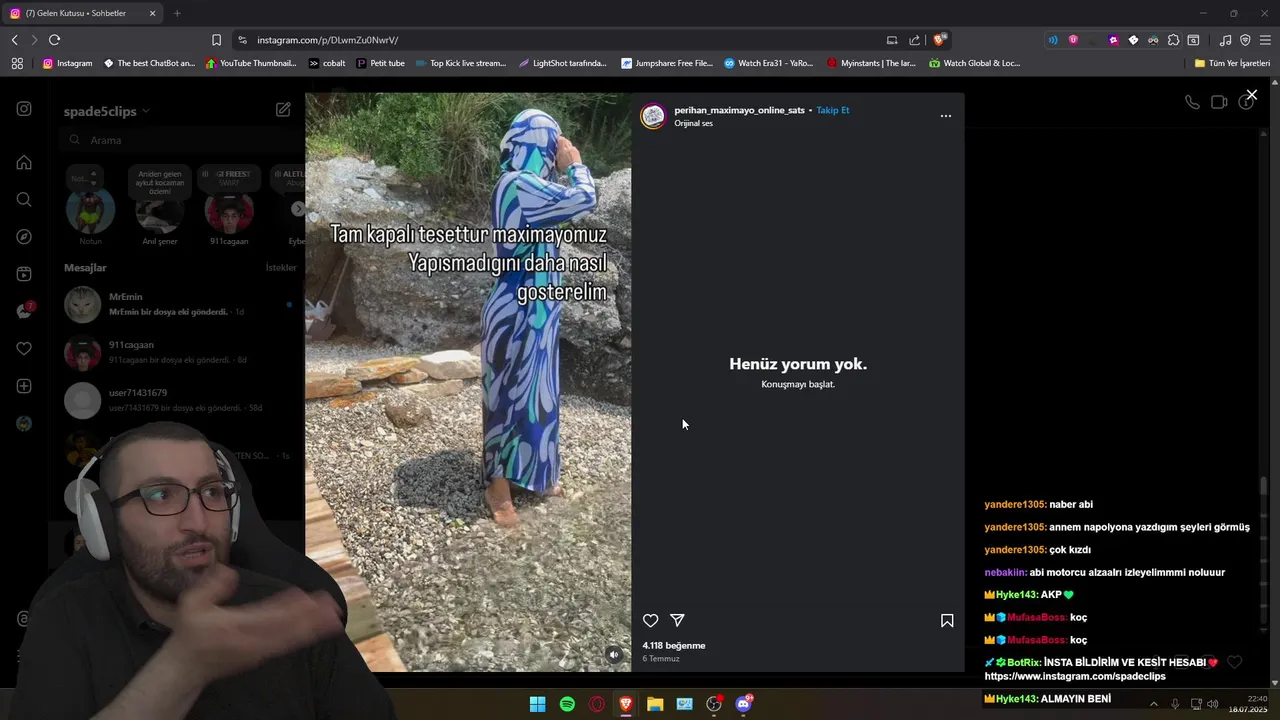Share page using browser share icon

pos(914,40)
